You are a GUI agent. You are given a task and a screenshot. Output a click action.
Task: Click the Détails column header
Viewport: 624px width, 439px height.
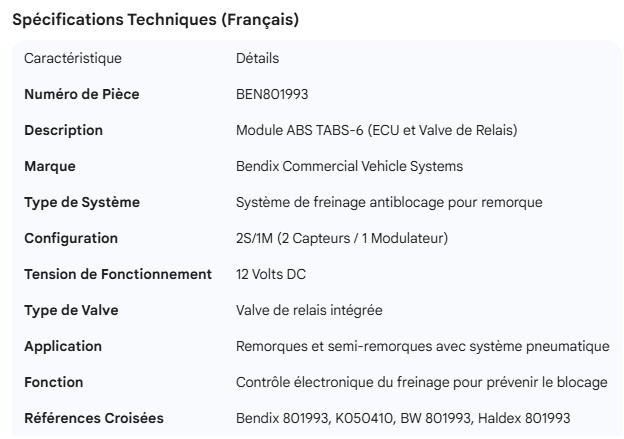coord(257,58)
